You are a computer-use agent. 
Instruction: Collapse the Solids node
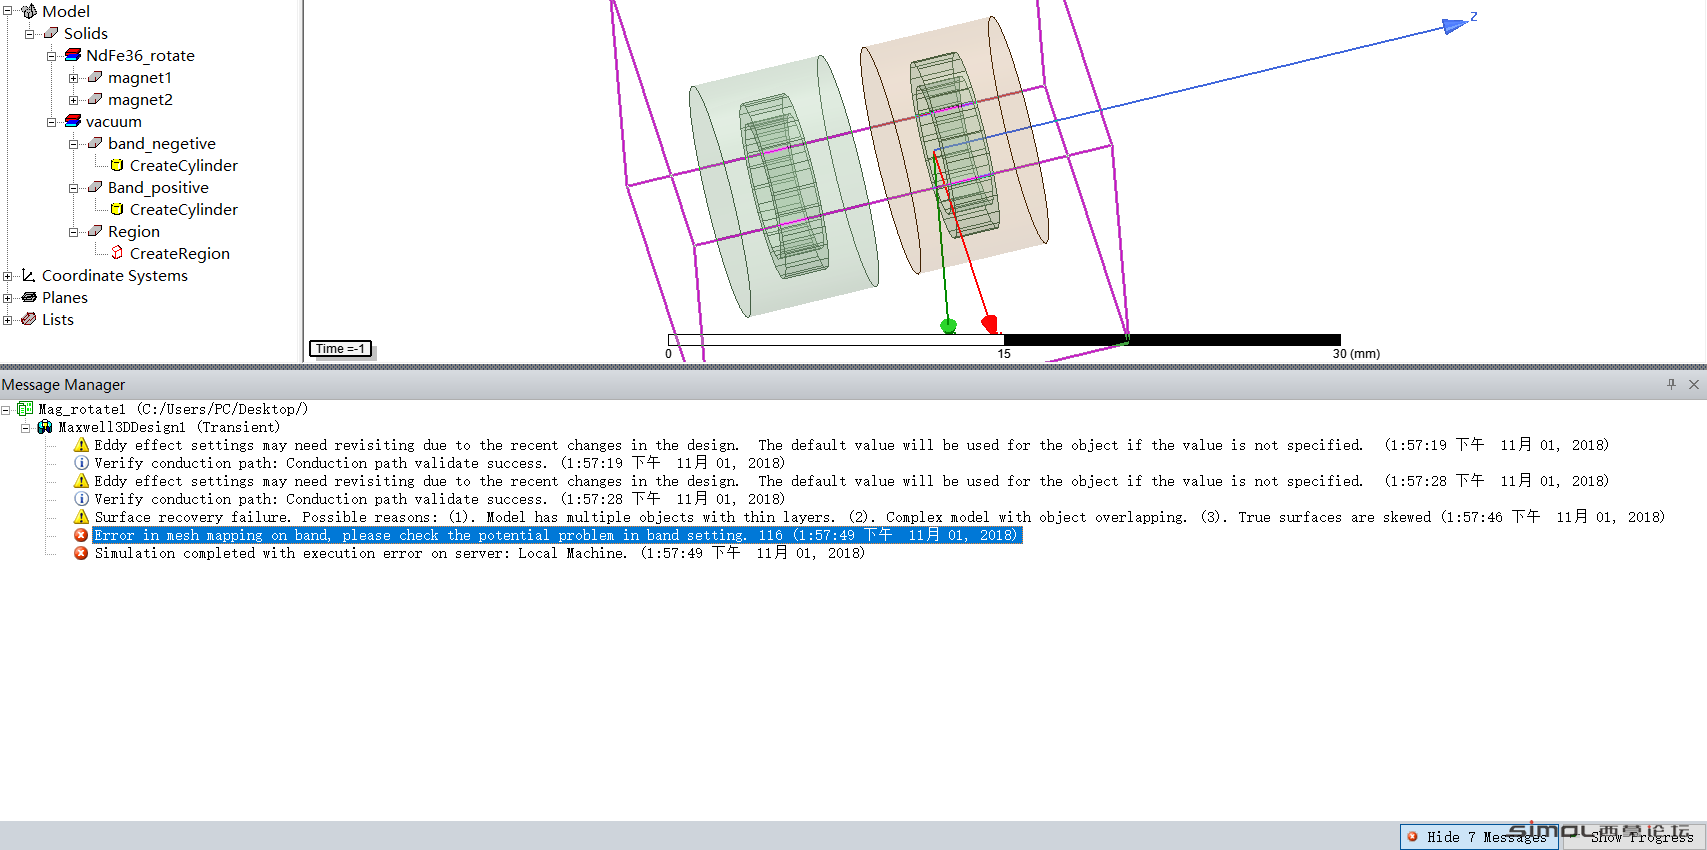click(x=30, y=33)
